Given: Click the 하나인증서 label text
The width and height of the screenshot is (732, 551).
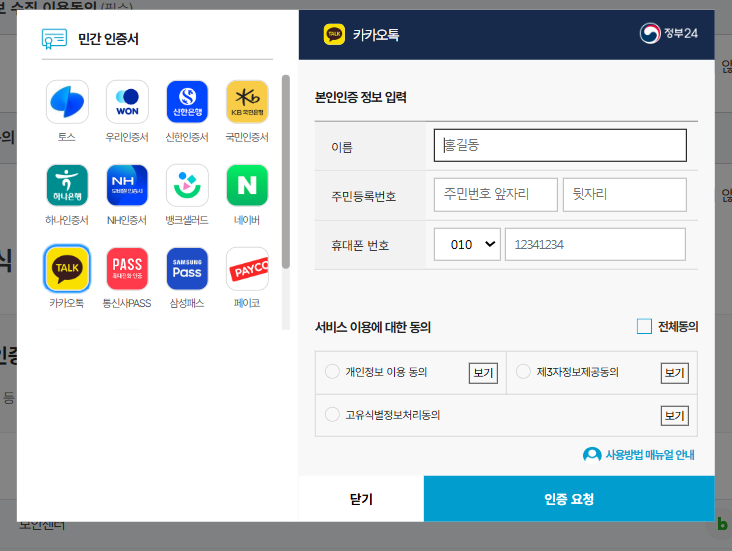Looking at the screenshot, I should coord(67,220).
